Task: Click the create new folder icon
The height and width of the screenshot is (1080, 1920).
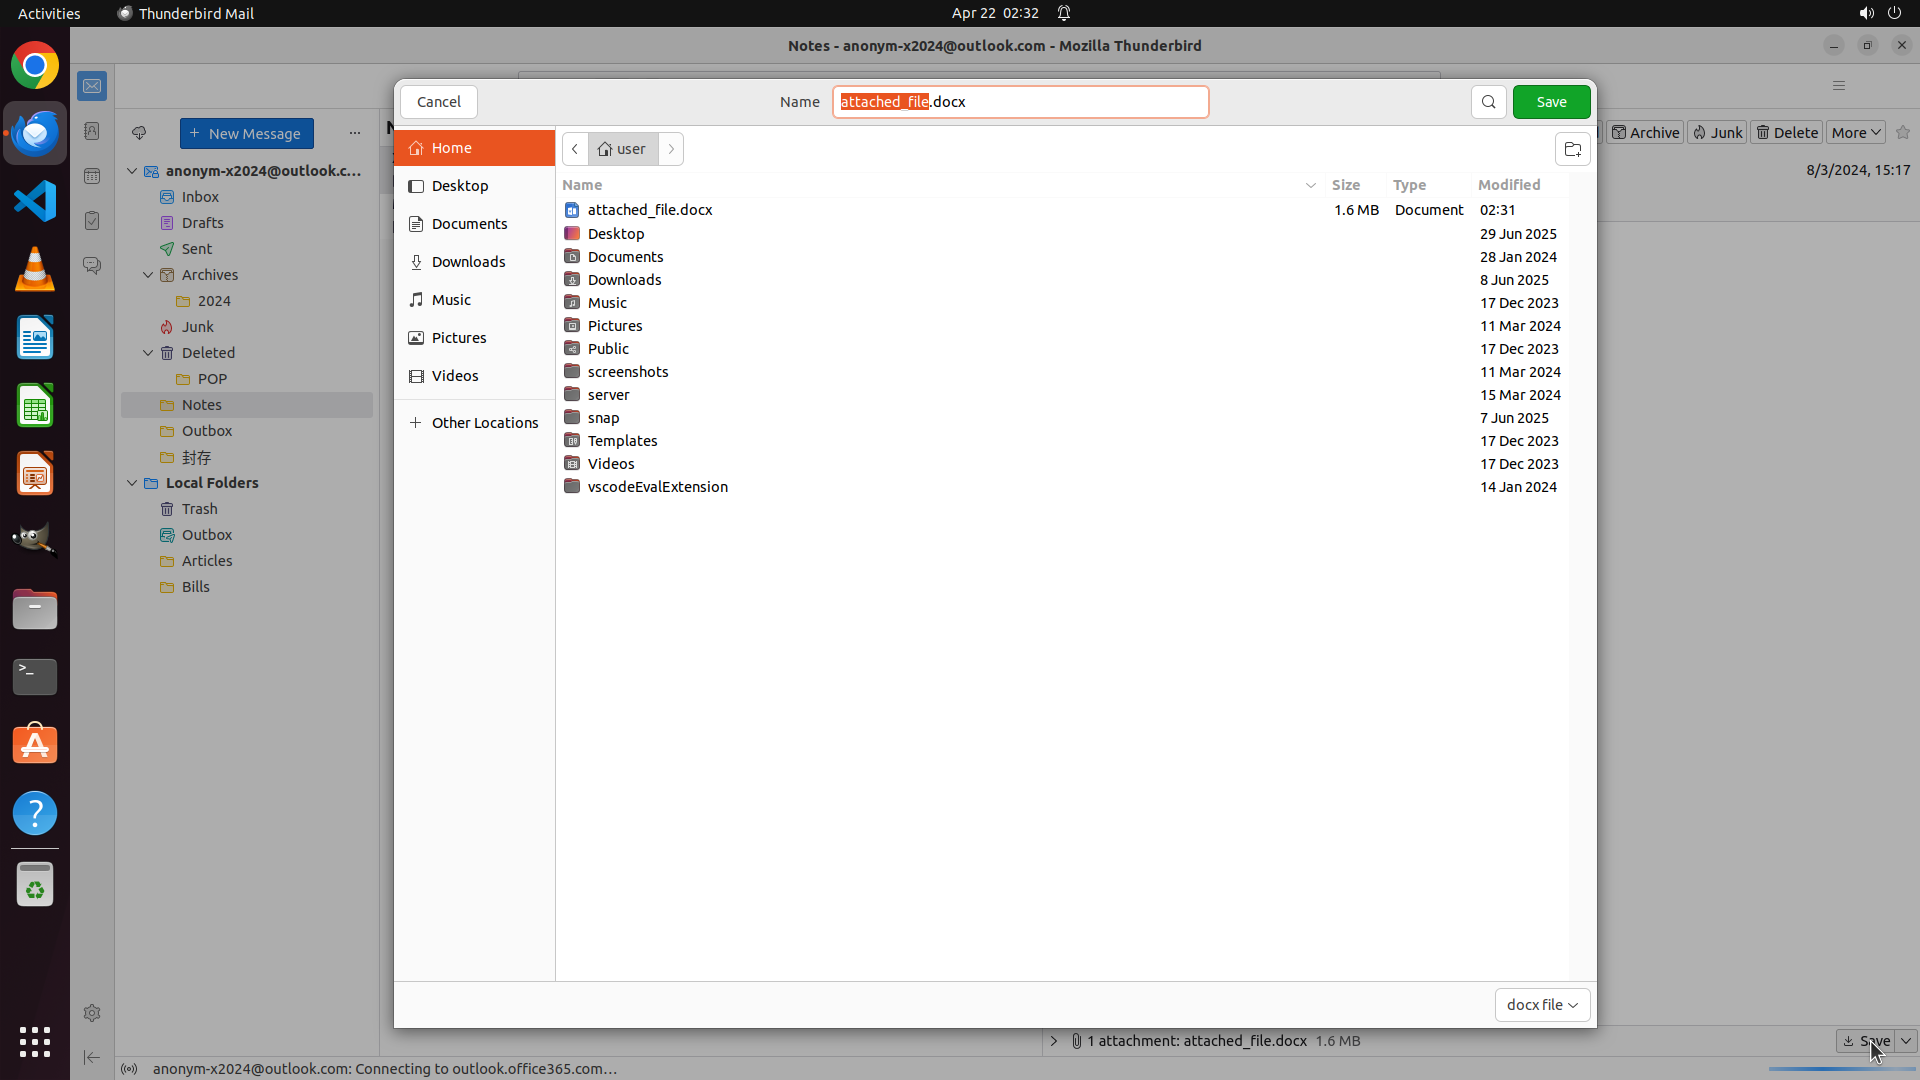Action: click(x=1572, y=149)
